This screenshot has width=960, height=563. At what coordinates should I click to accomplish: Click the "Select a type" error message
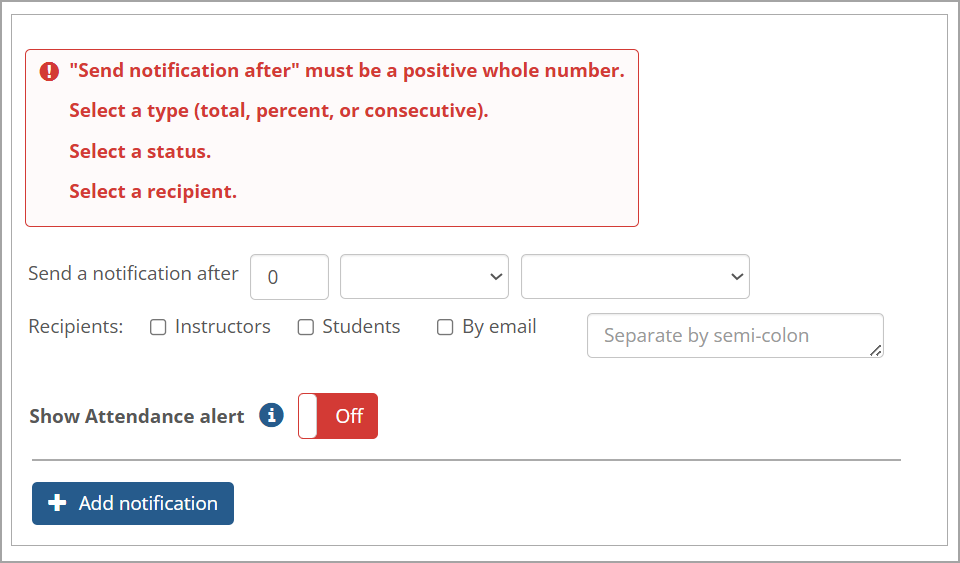[x=278, y=111]
